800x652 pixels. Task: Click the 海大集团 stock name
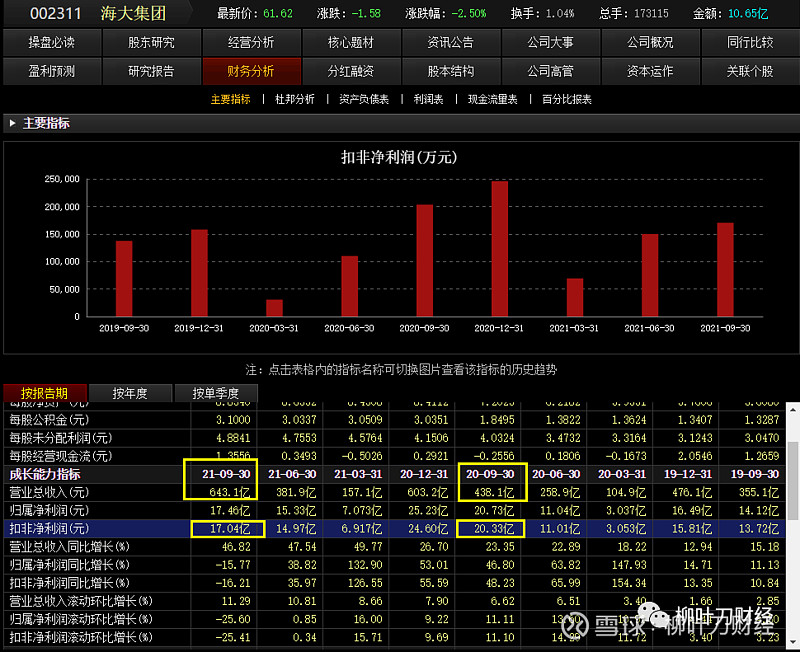pyautogui.click(x=134, y=13)
